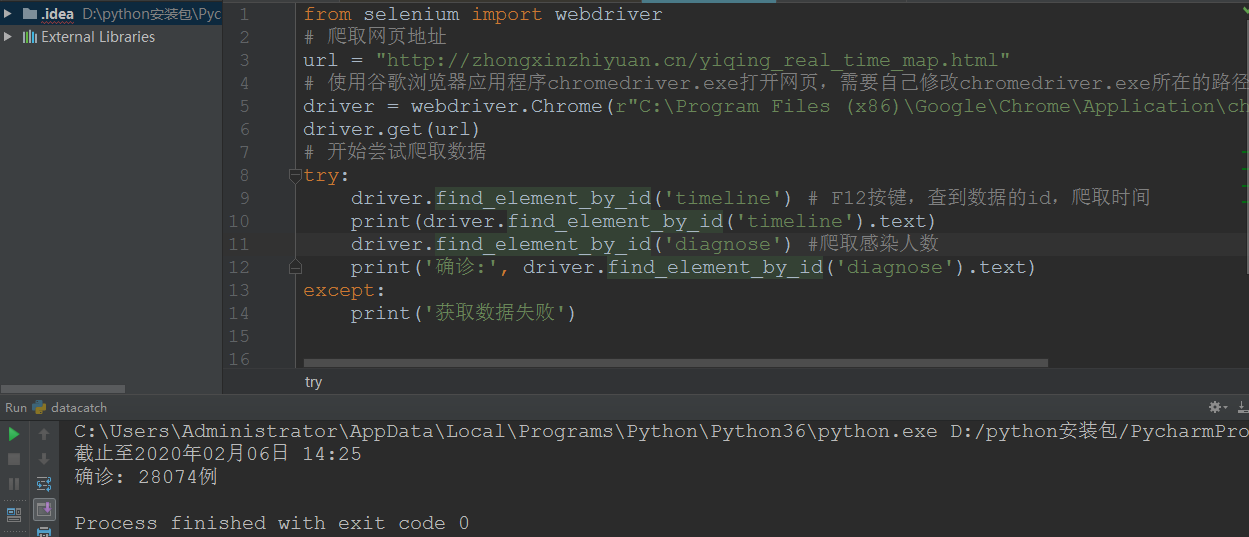Click fold end marker on line 12
The width and height of the screenshot is (1249, 537).
click(295, 267)
